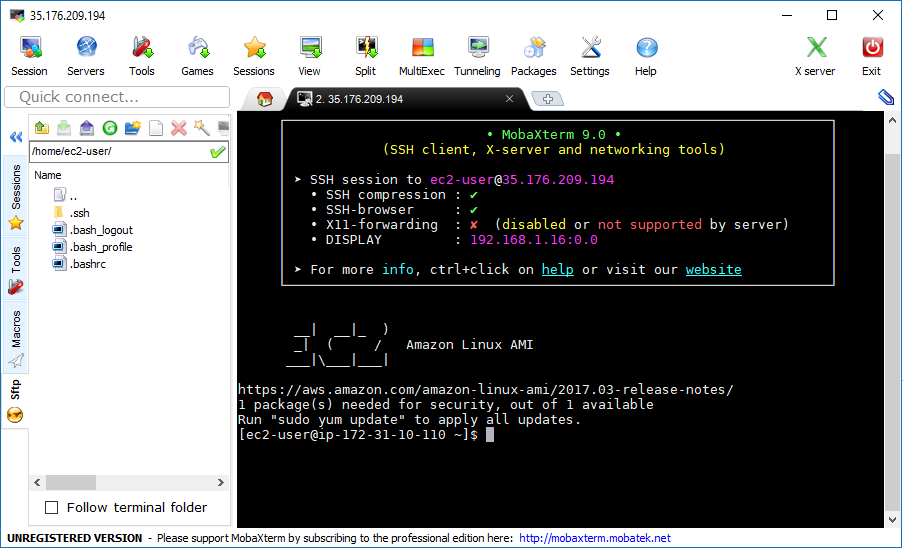Viewport: 904px width, 549px height.
Task: Click the red delete icon in SFTP toolbar
Action: [x=179, y=127]
